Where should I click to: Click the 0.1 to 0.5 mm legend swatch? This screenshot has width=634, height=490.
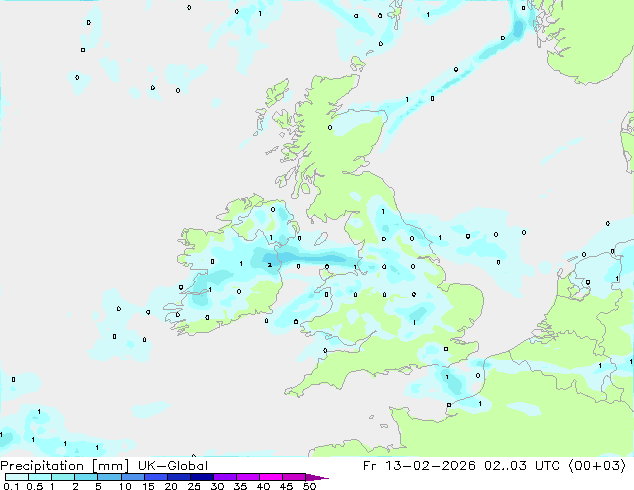click(x=17, y=477)
